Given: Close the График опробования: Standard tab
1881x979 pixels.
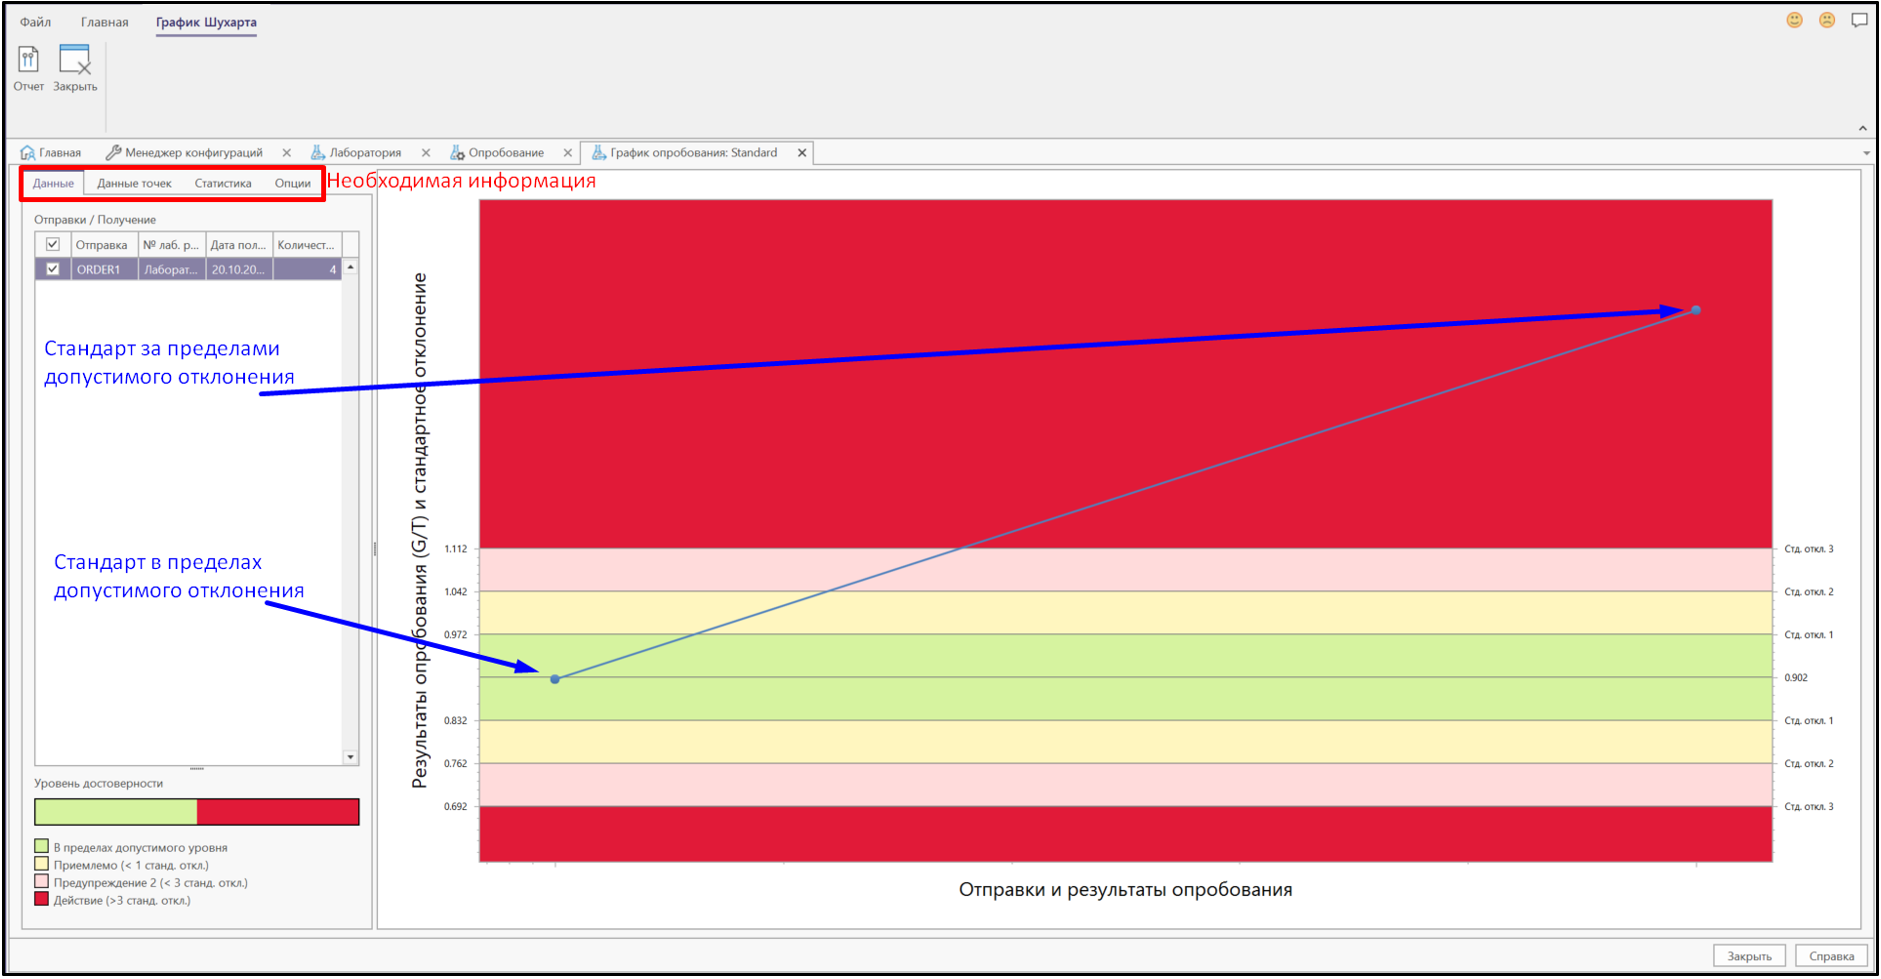Looking at the screenshot, I should [802, 153].
